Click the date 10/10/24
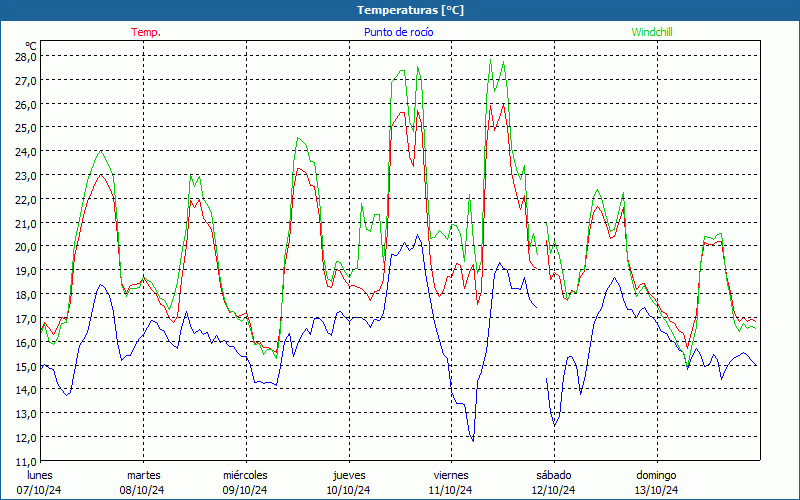The width and height of the screenshot is (800, 500). point(348,490)
